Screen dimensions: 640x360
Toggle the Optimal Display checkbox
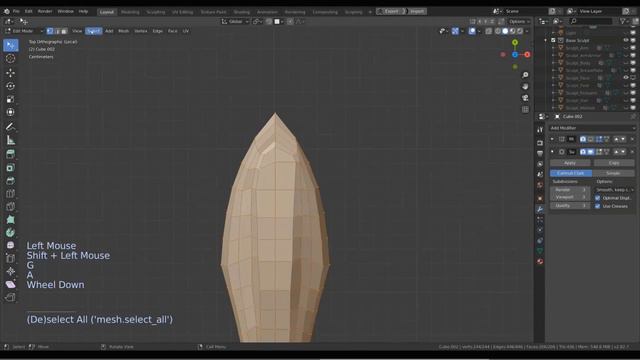click(x=598, y=198)
